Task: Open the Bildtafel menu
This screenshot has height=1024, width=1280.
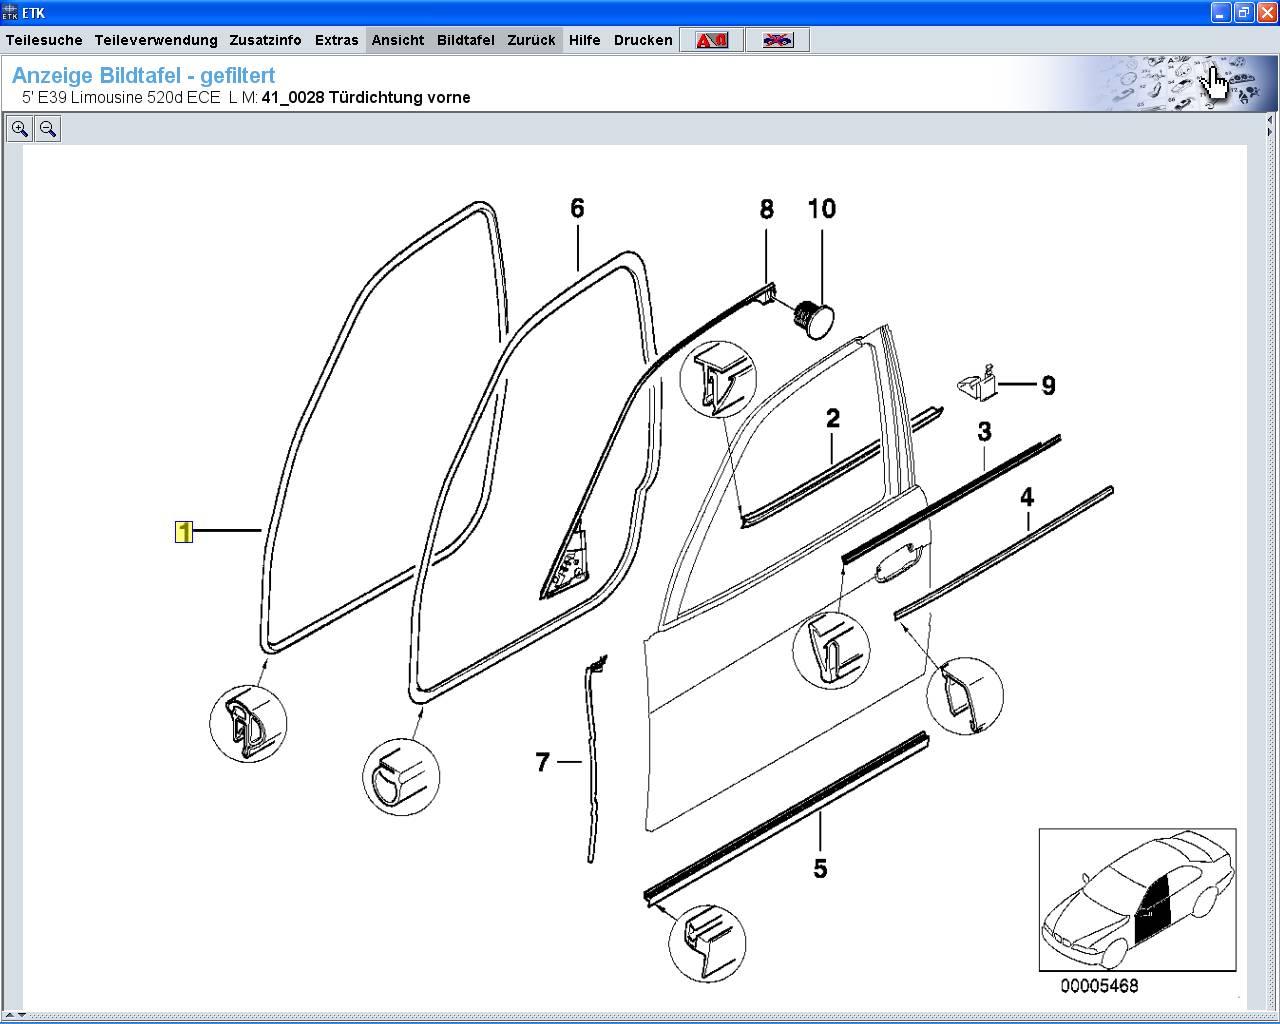Action: (465, 40)
